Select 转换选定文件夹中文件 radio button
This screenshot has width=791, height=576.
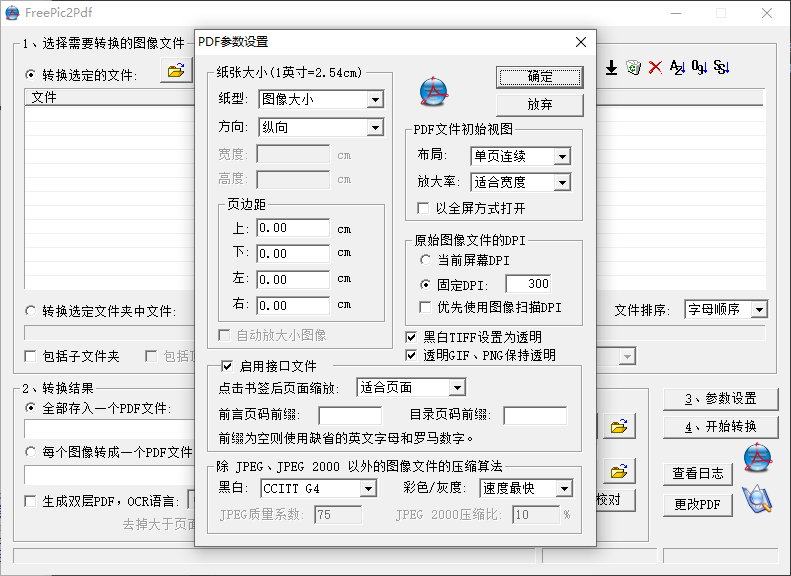tap(30, 311)
